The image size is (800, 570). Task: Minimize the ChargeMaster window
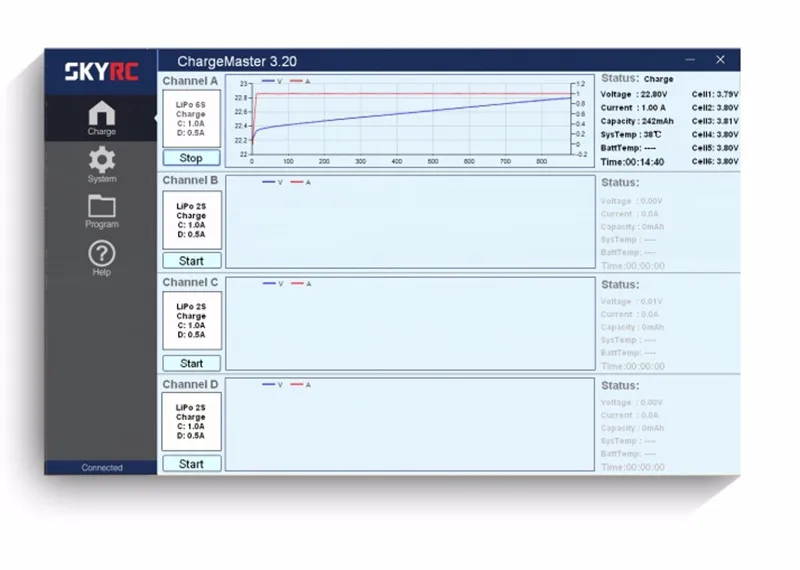(x=690, y=60)
